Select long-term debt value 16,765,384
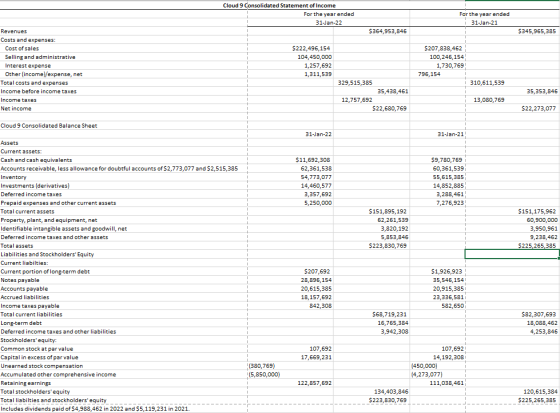This screenshot has width=560, height=413. (x=393, y=323)
